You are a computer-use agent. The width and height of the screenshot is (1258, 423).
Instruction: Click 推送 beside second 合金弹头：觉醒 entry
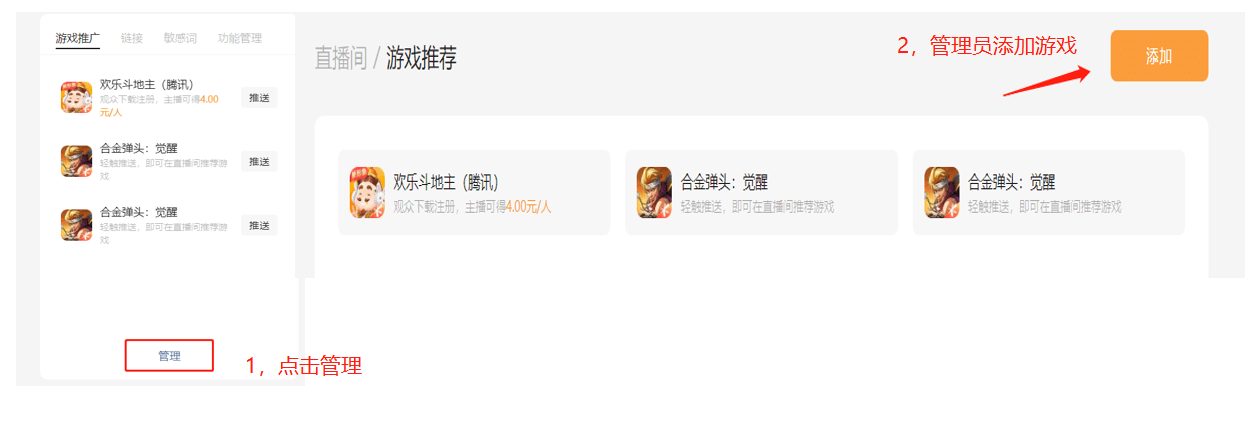(x=259, y=225)
